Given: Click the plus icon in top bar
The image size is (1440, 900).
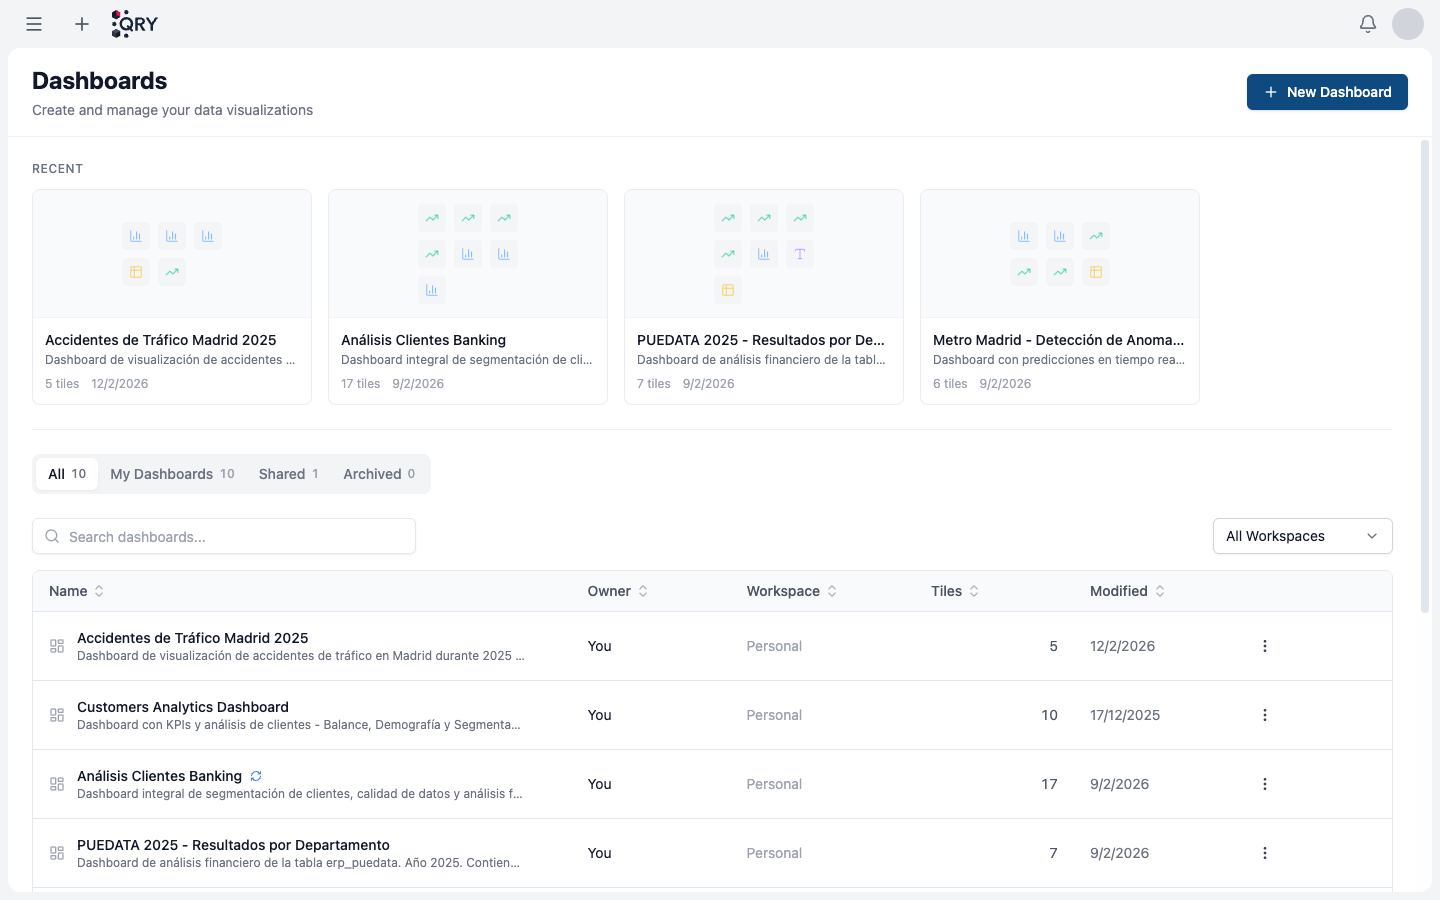Looking at the screenshot, I should (x=82, y=24).
